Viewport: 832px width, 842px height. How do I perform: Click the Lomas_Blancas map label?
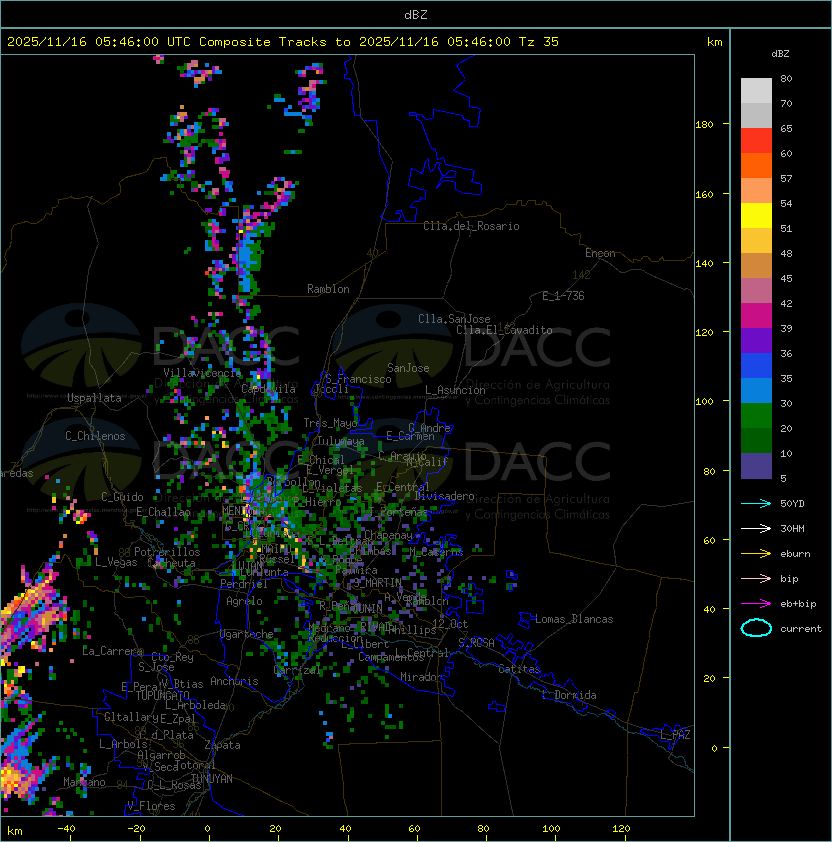[574, 619]
